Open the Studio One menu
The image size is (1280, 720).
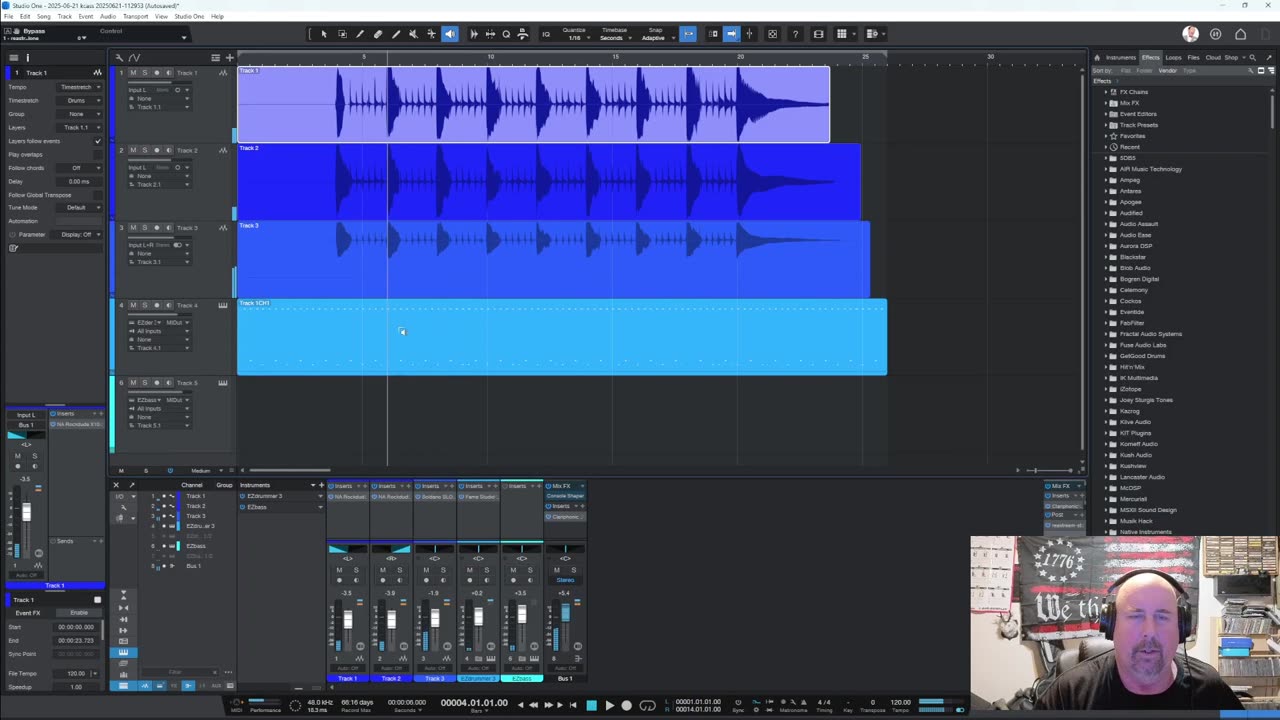(188, 16)
